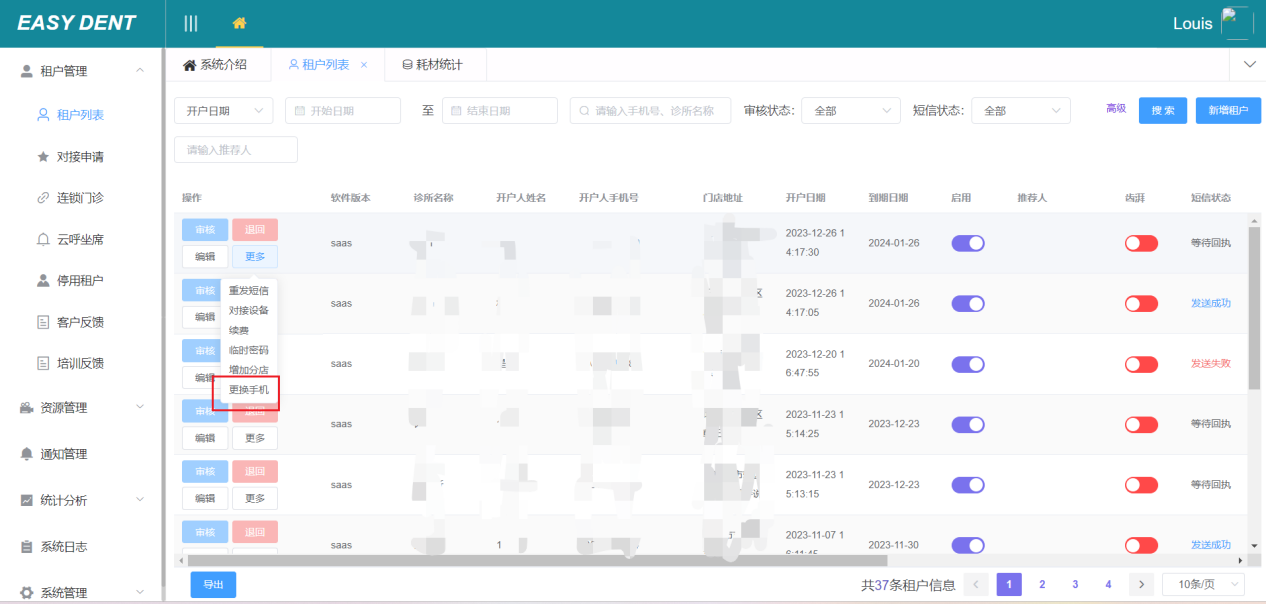
Task: Toggle 启用 switch for 2024-01-20 expiry row
Action: pyautogui.click(x=968, y=364)
